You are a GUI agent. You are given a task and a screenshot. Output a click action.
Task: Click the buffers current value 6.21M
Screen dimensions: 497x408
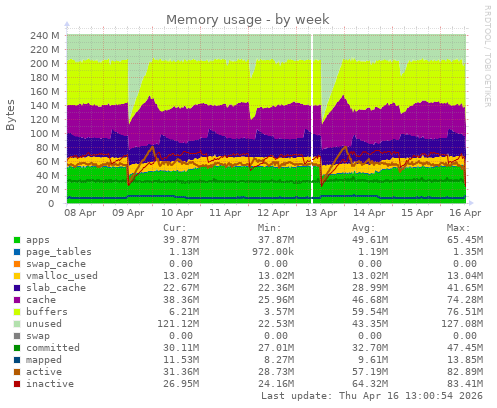[x=184, y=312]
